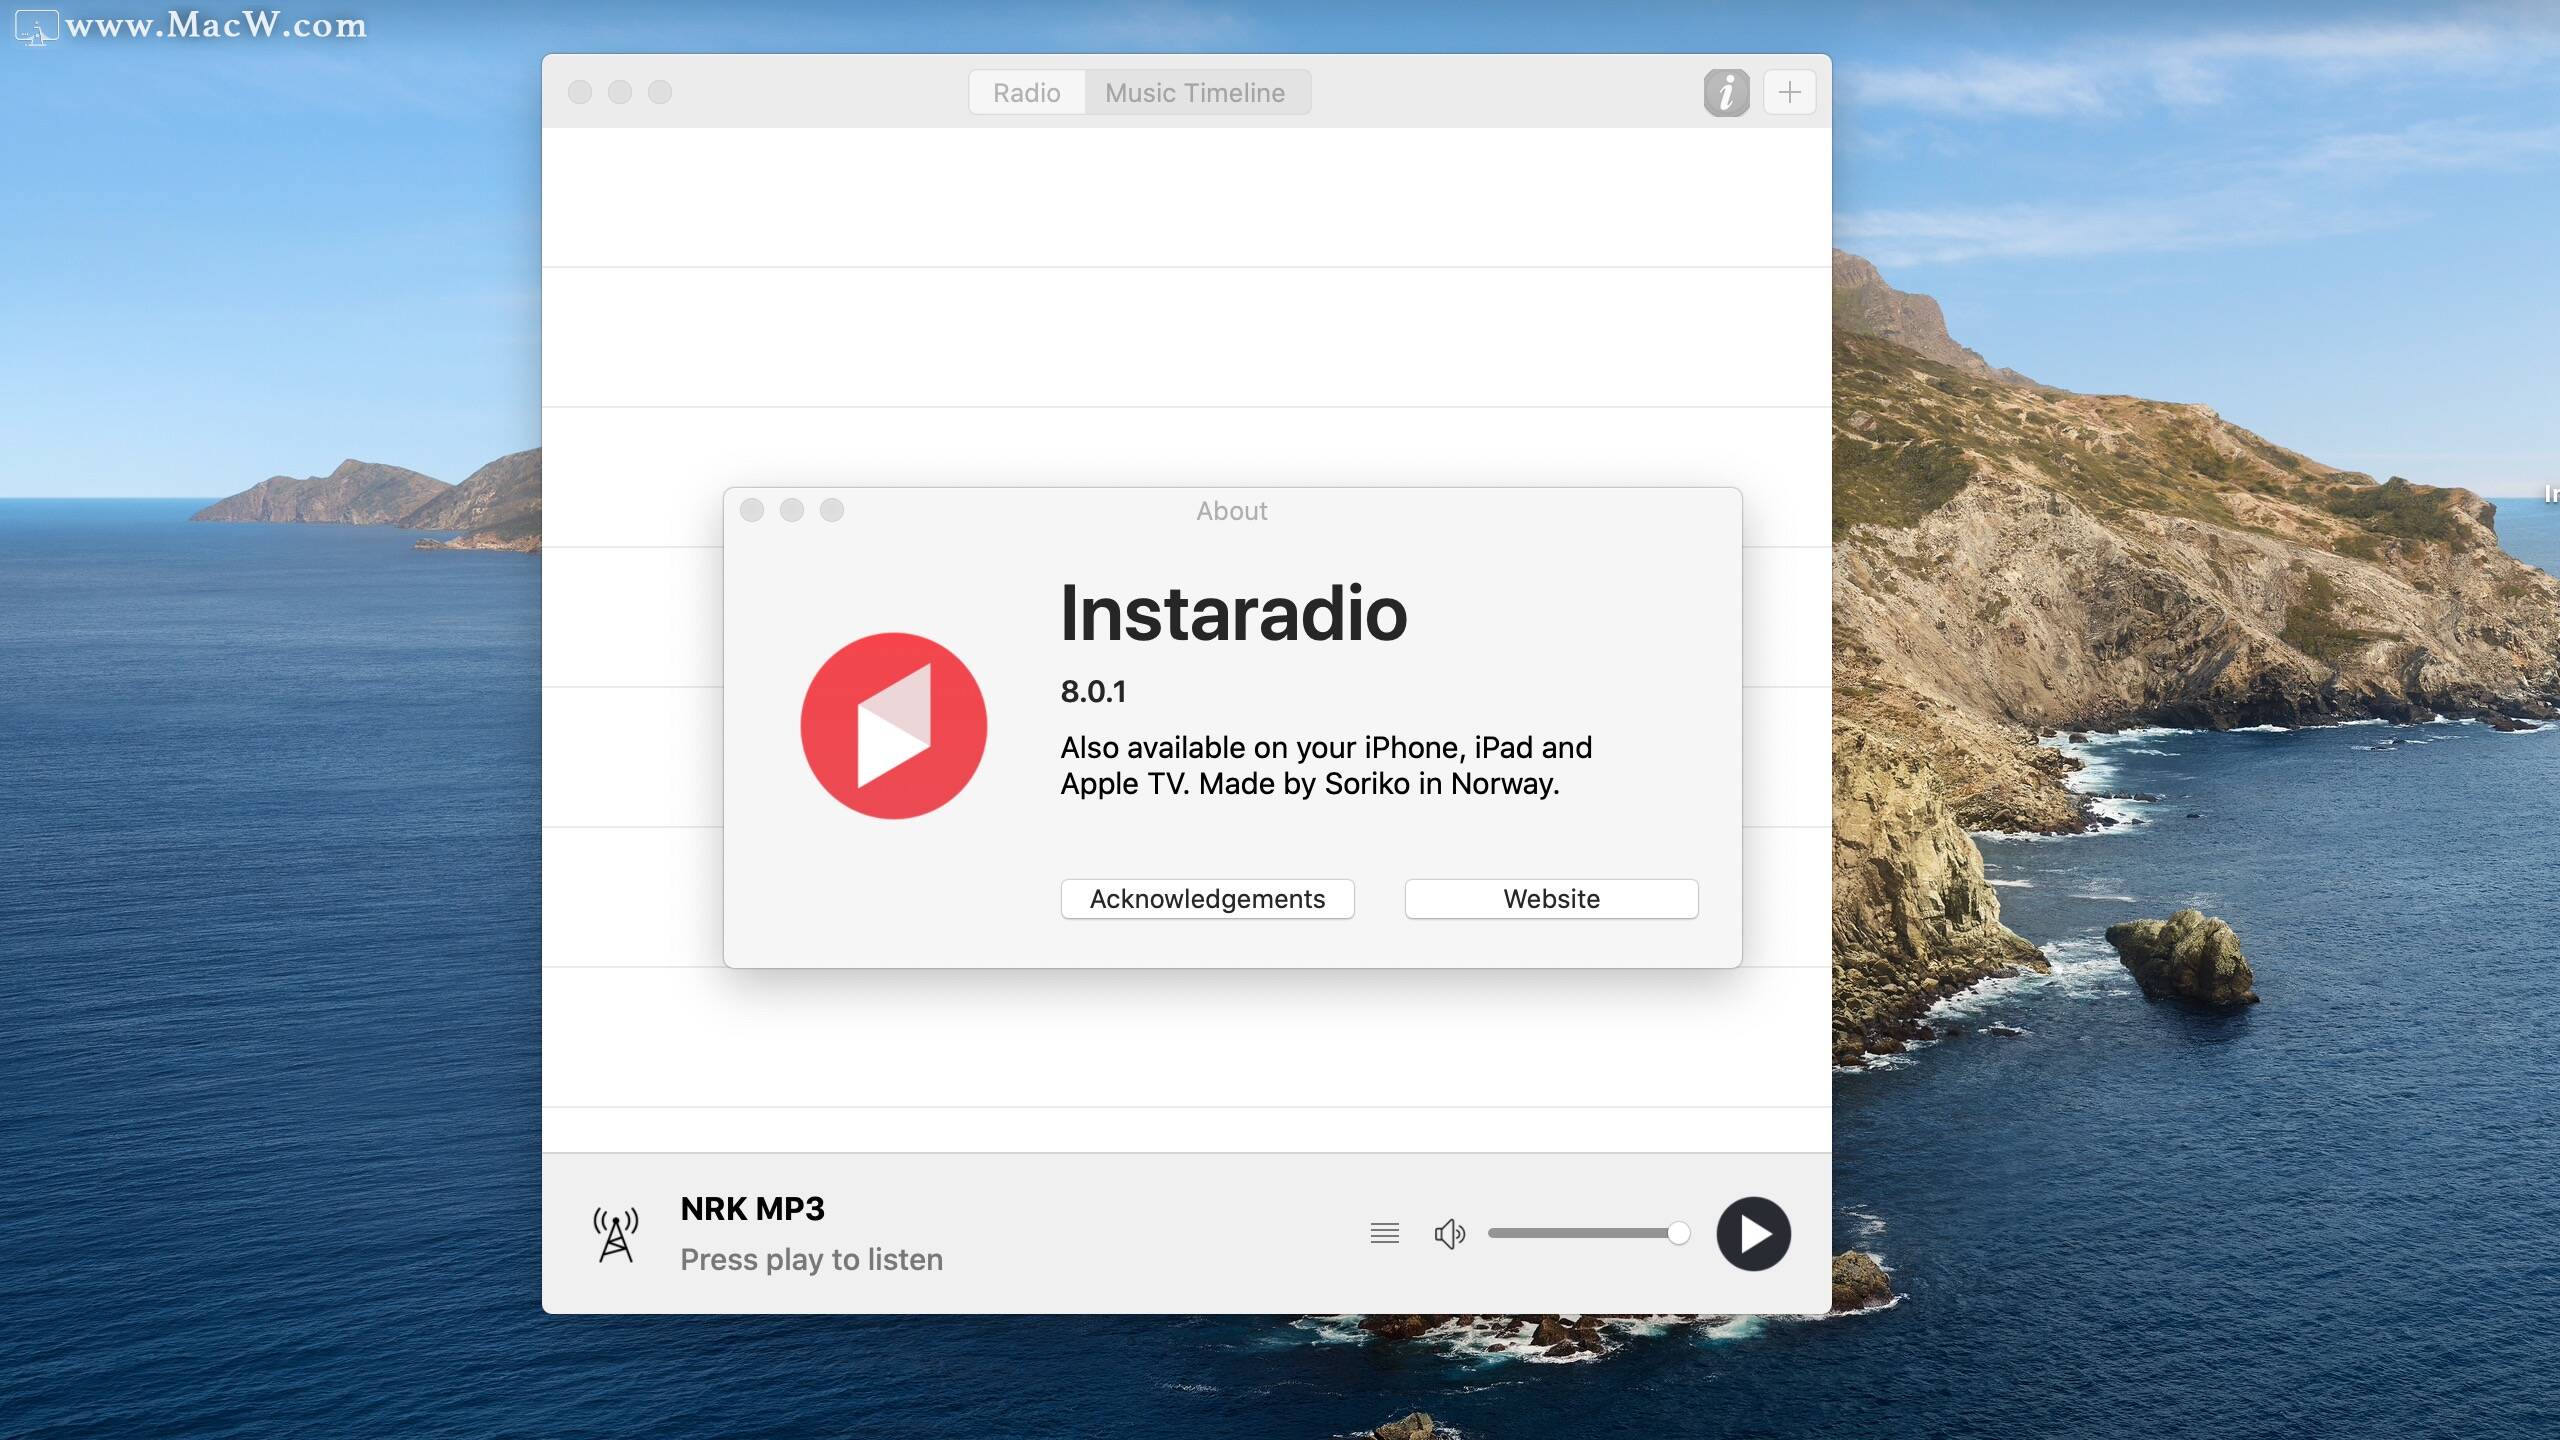Open the info button in the toolbar

[x=1726, y=93]
